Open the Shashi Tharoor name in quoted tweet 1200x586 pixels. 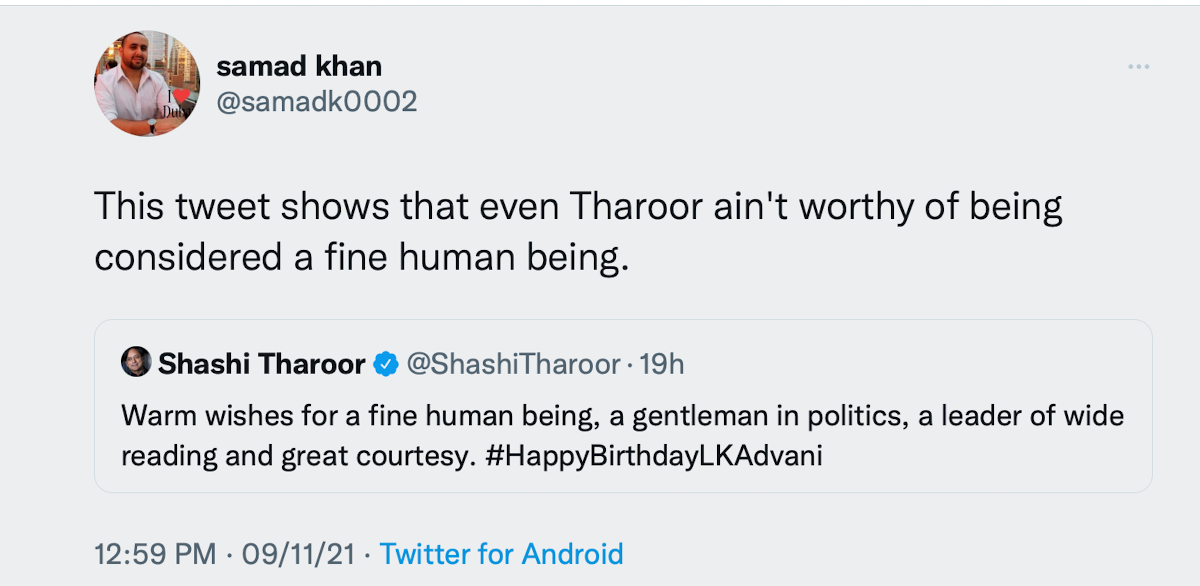(x=262, y=365)
